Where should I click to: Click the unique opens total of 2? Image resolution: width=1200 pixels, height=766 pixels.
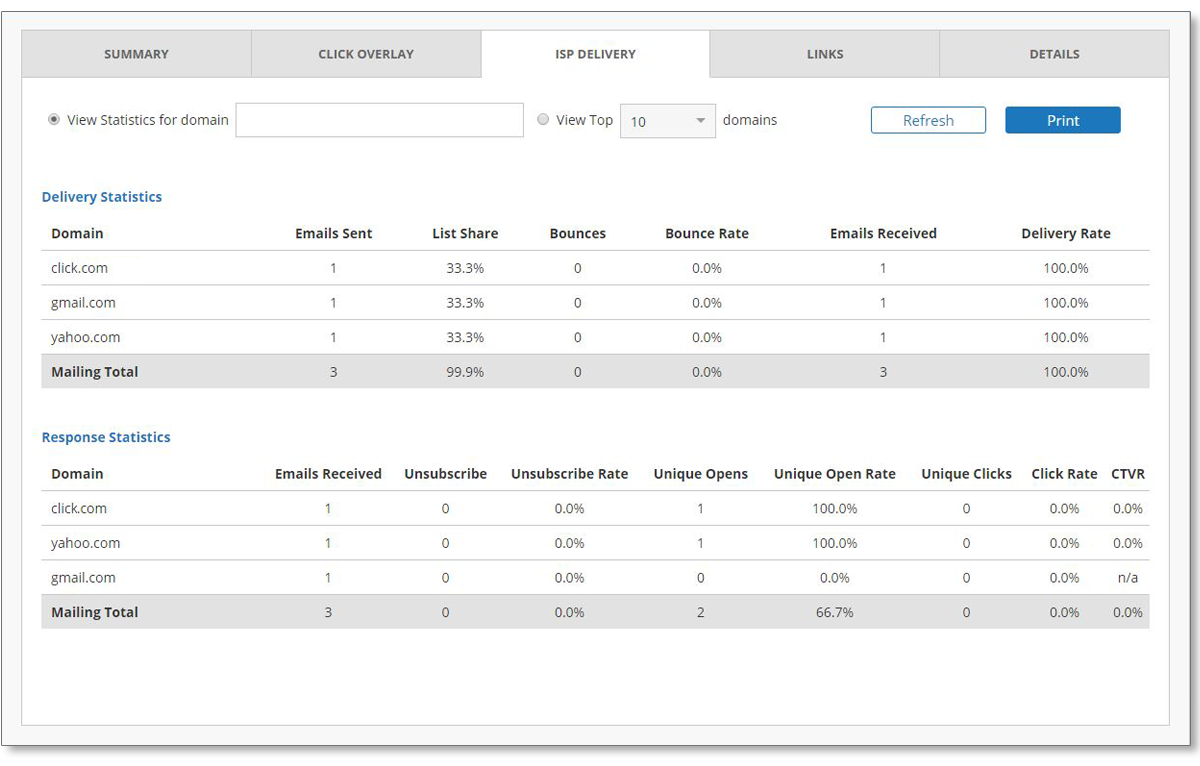tap(701, 612)
